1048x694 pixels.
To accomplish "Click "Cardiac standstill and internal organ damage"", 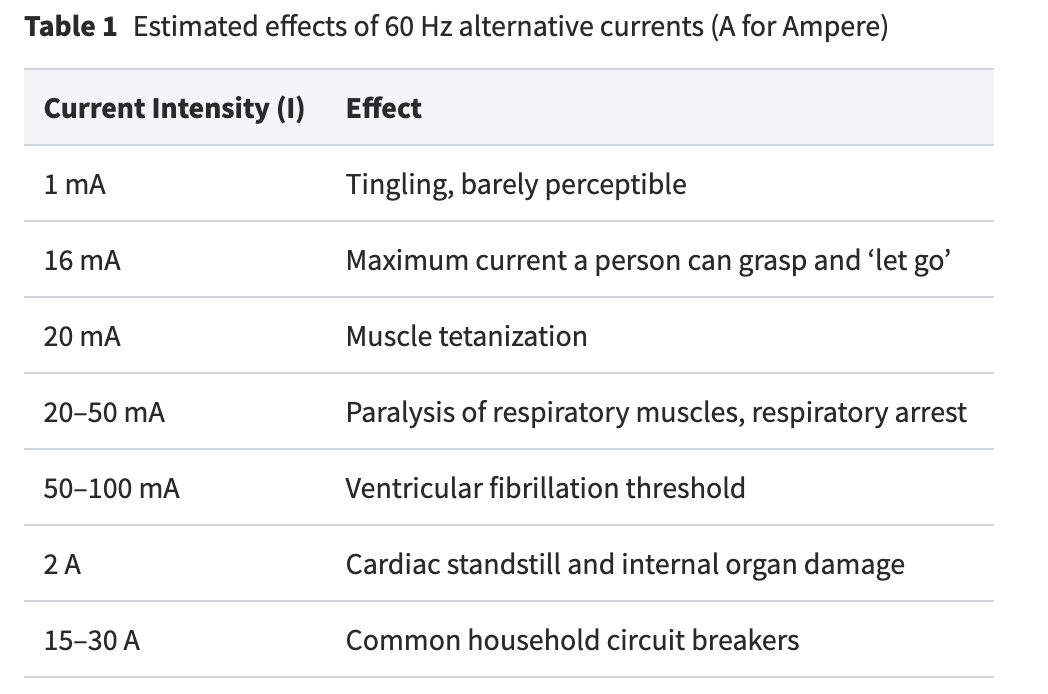I will pos(625,564).
